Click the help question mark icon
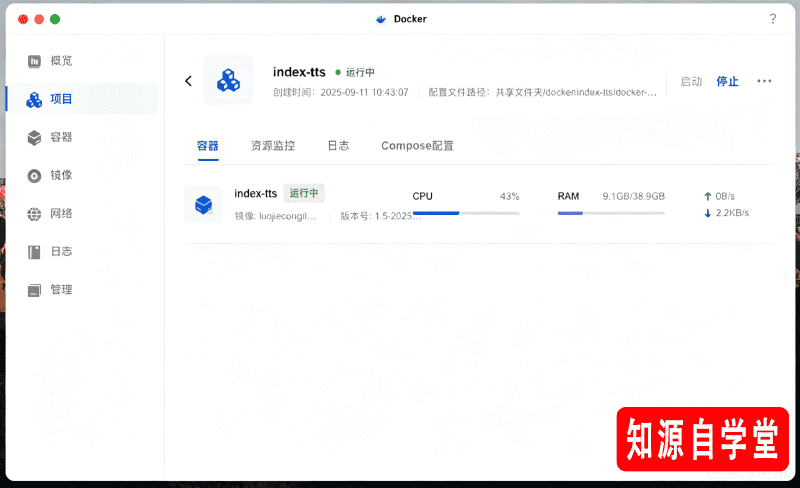Screen dimensions: 800x488 773,19
